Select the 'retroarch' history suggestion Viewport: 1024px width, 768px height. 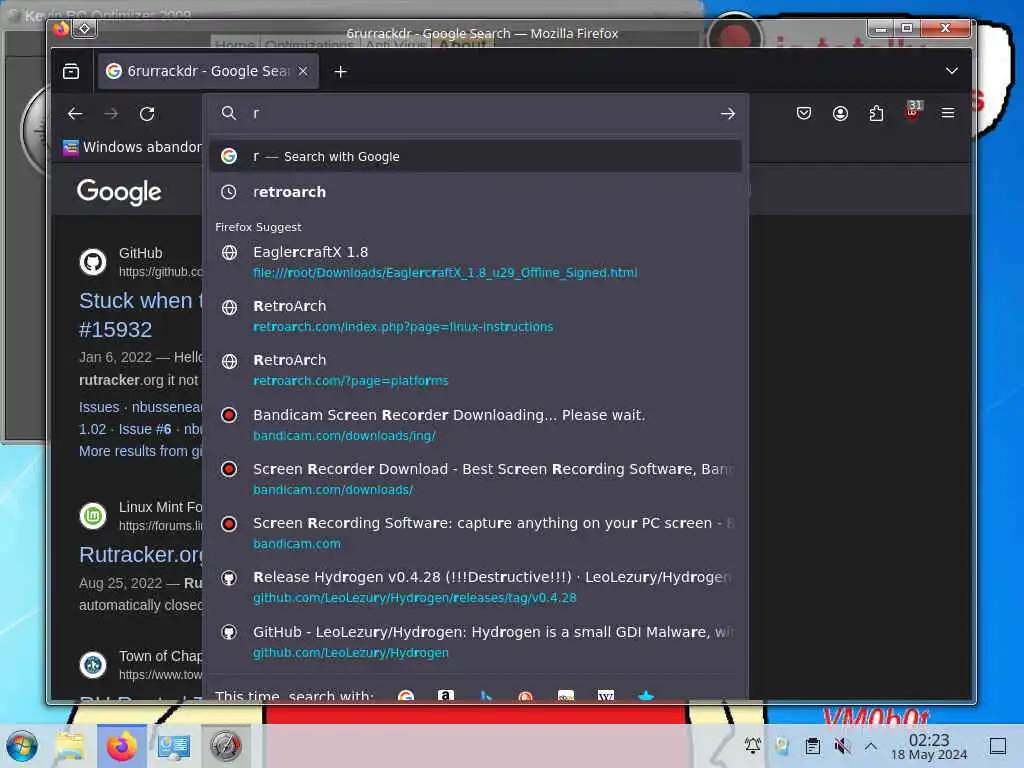(475, 192)
